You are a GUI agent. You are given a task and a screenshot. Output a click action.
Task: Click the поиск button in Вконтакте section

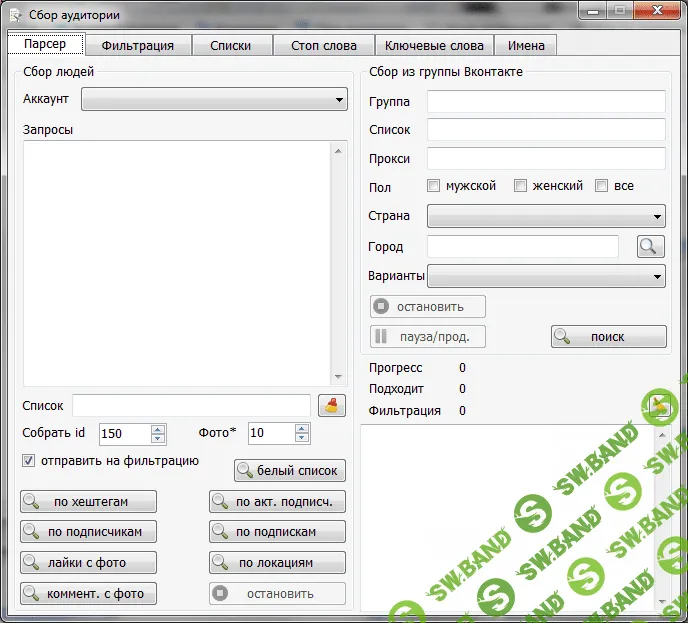[609, 337]
